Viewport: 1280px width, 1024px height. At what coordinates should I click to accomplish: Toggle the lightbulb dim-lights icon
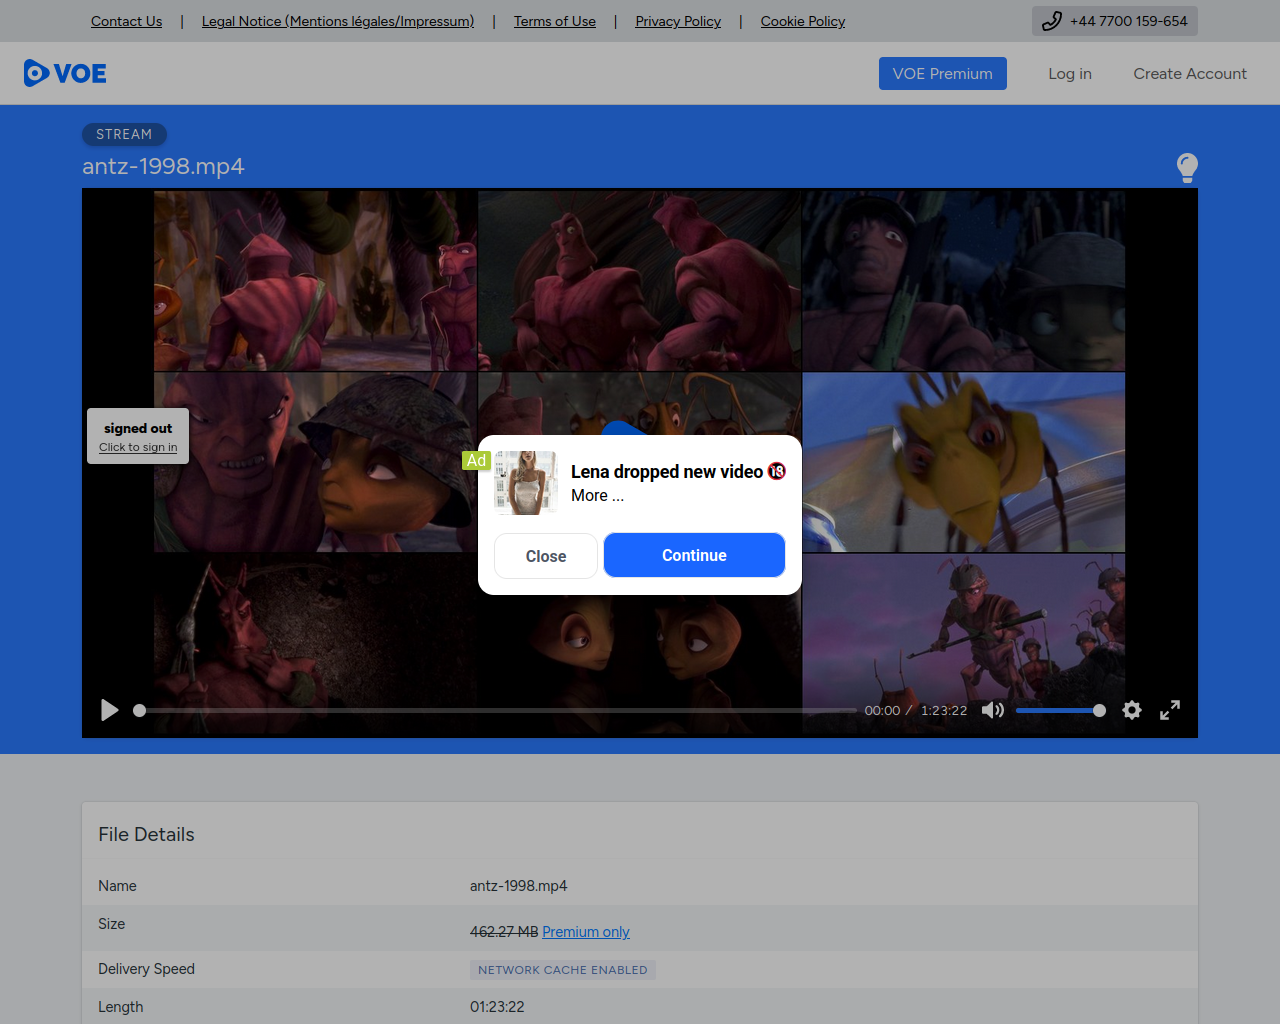pos(1187,167)
